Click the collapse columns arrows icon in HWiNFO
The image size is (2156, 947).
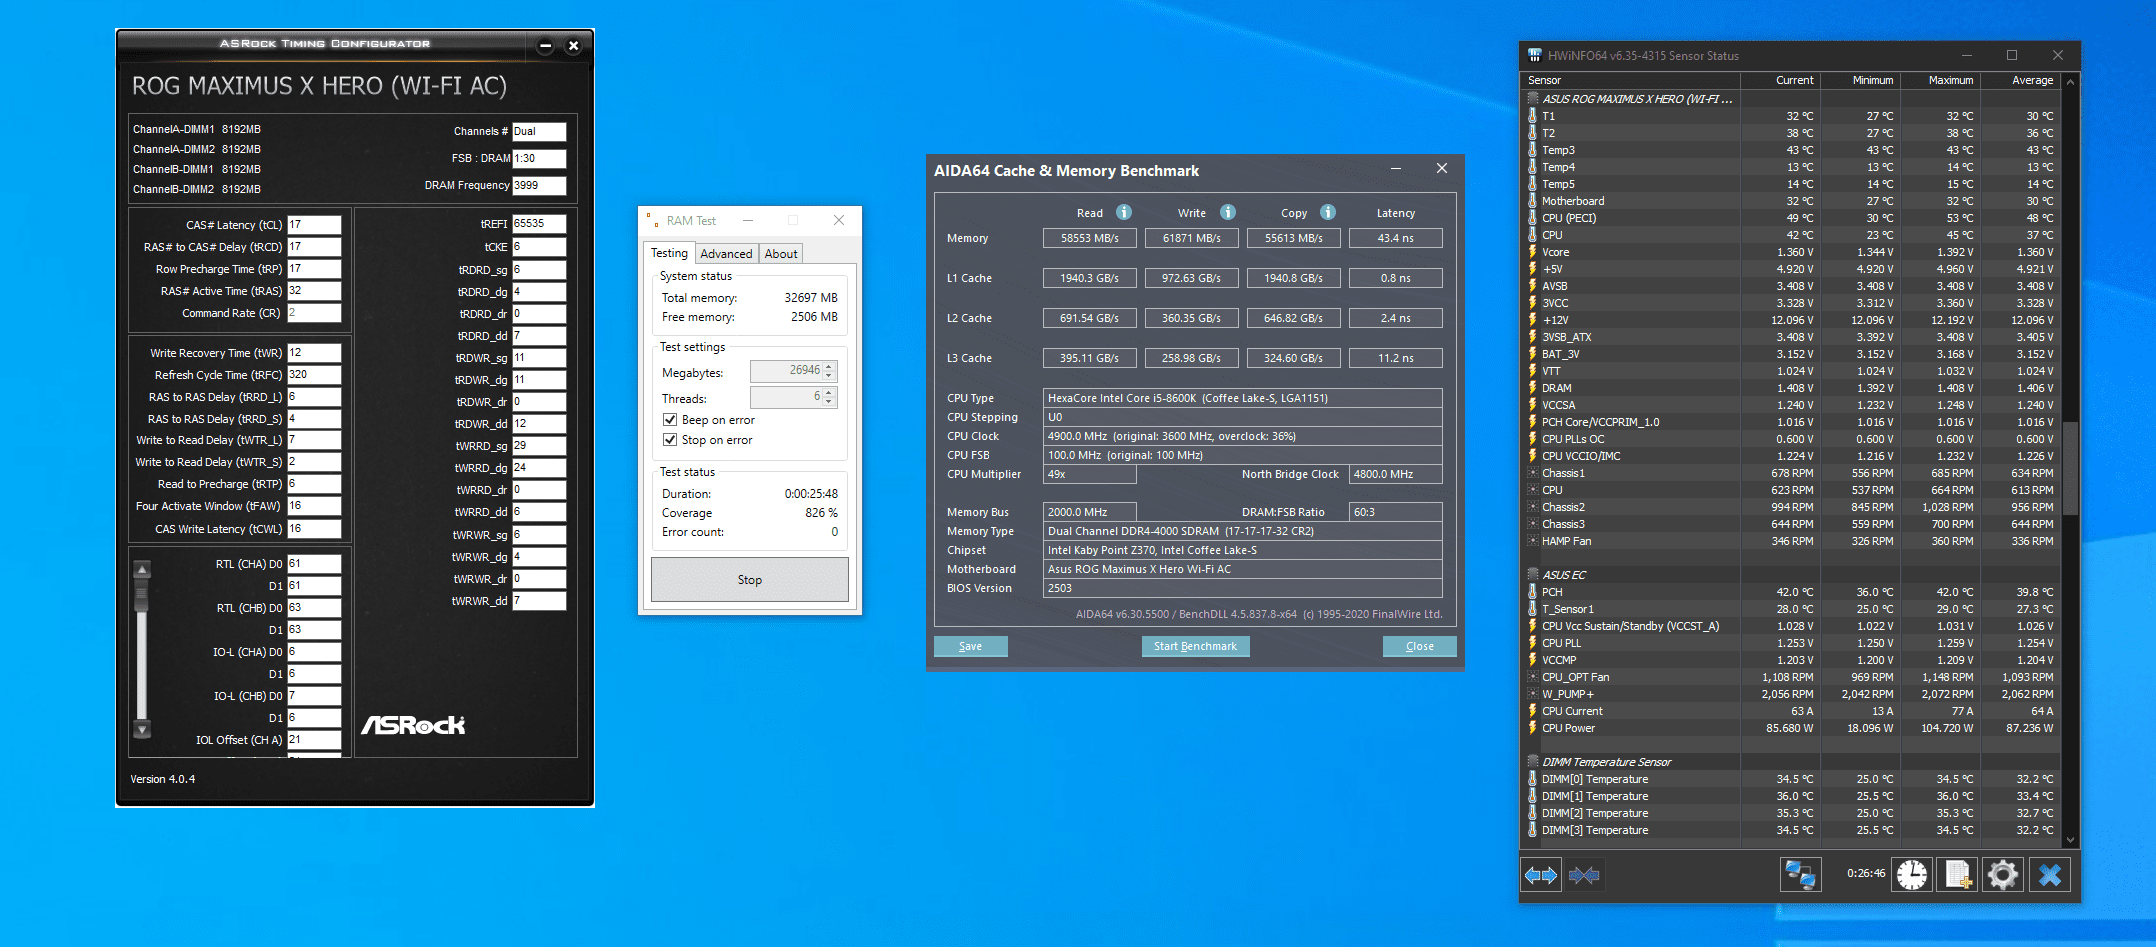1584,876
